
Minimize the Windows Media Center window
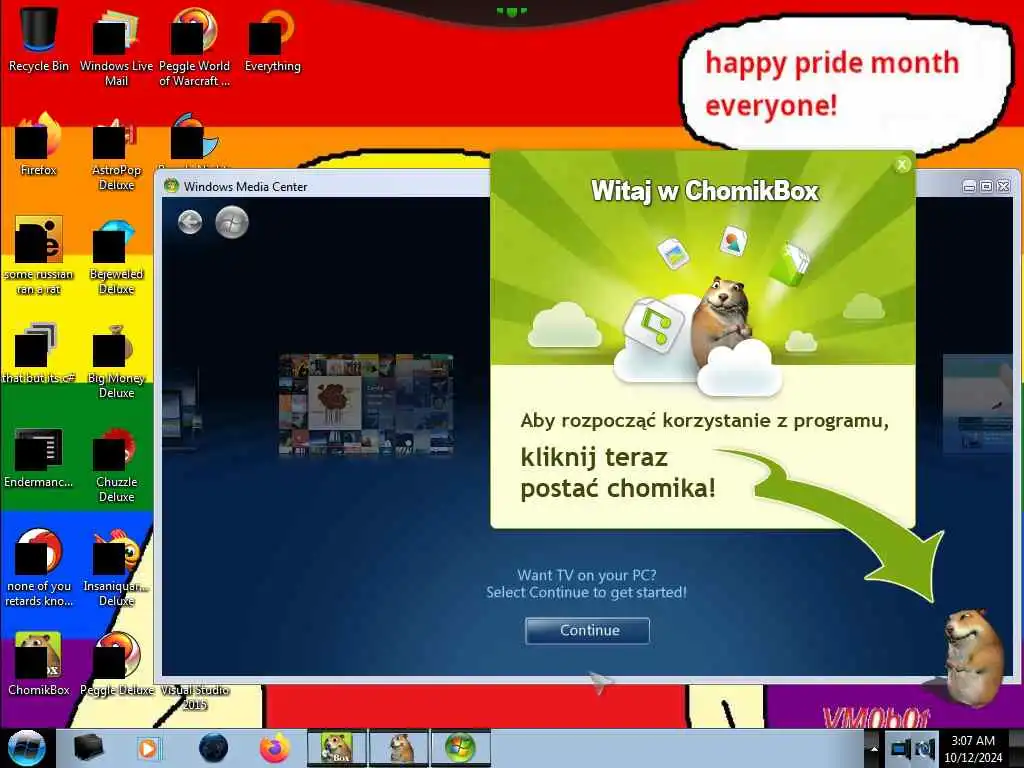pos(969,187)
